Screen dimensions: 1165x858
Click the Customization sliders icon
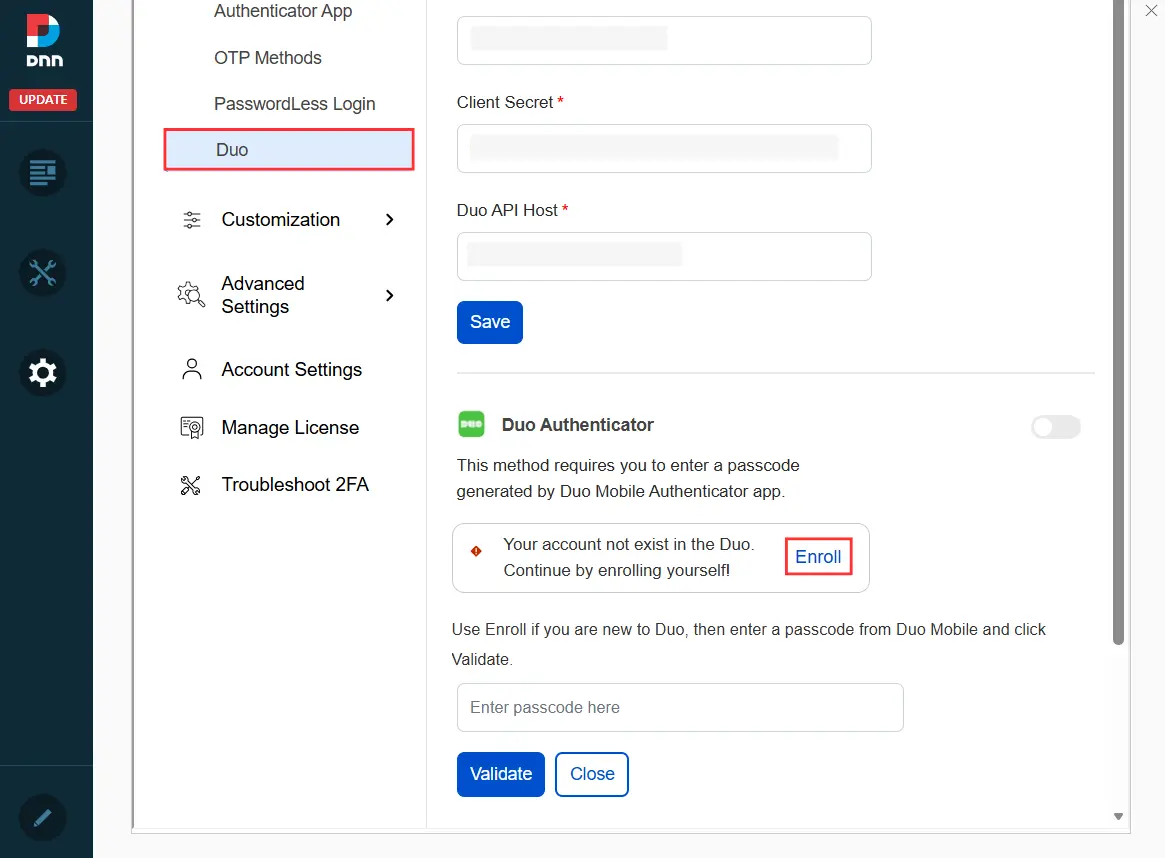tap(192, 220)
